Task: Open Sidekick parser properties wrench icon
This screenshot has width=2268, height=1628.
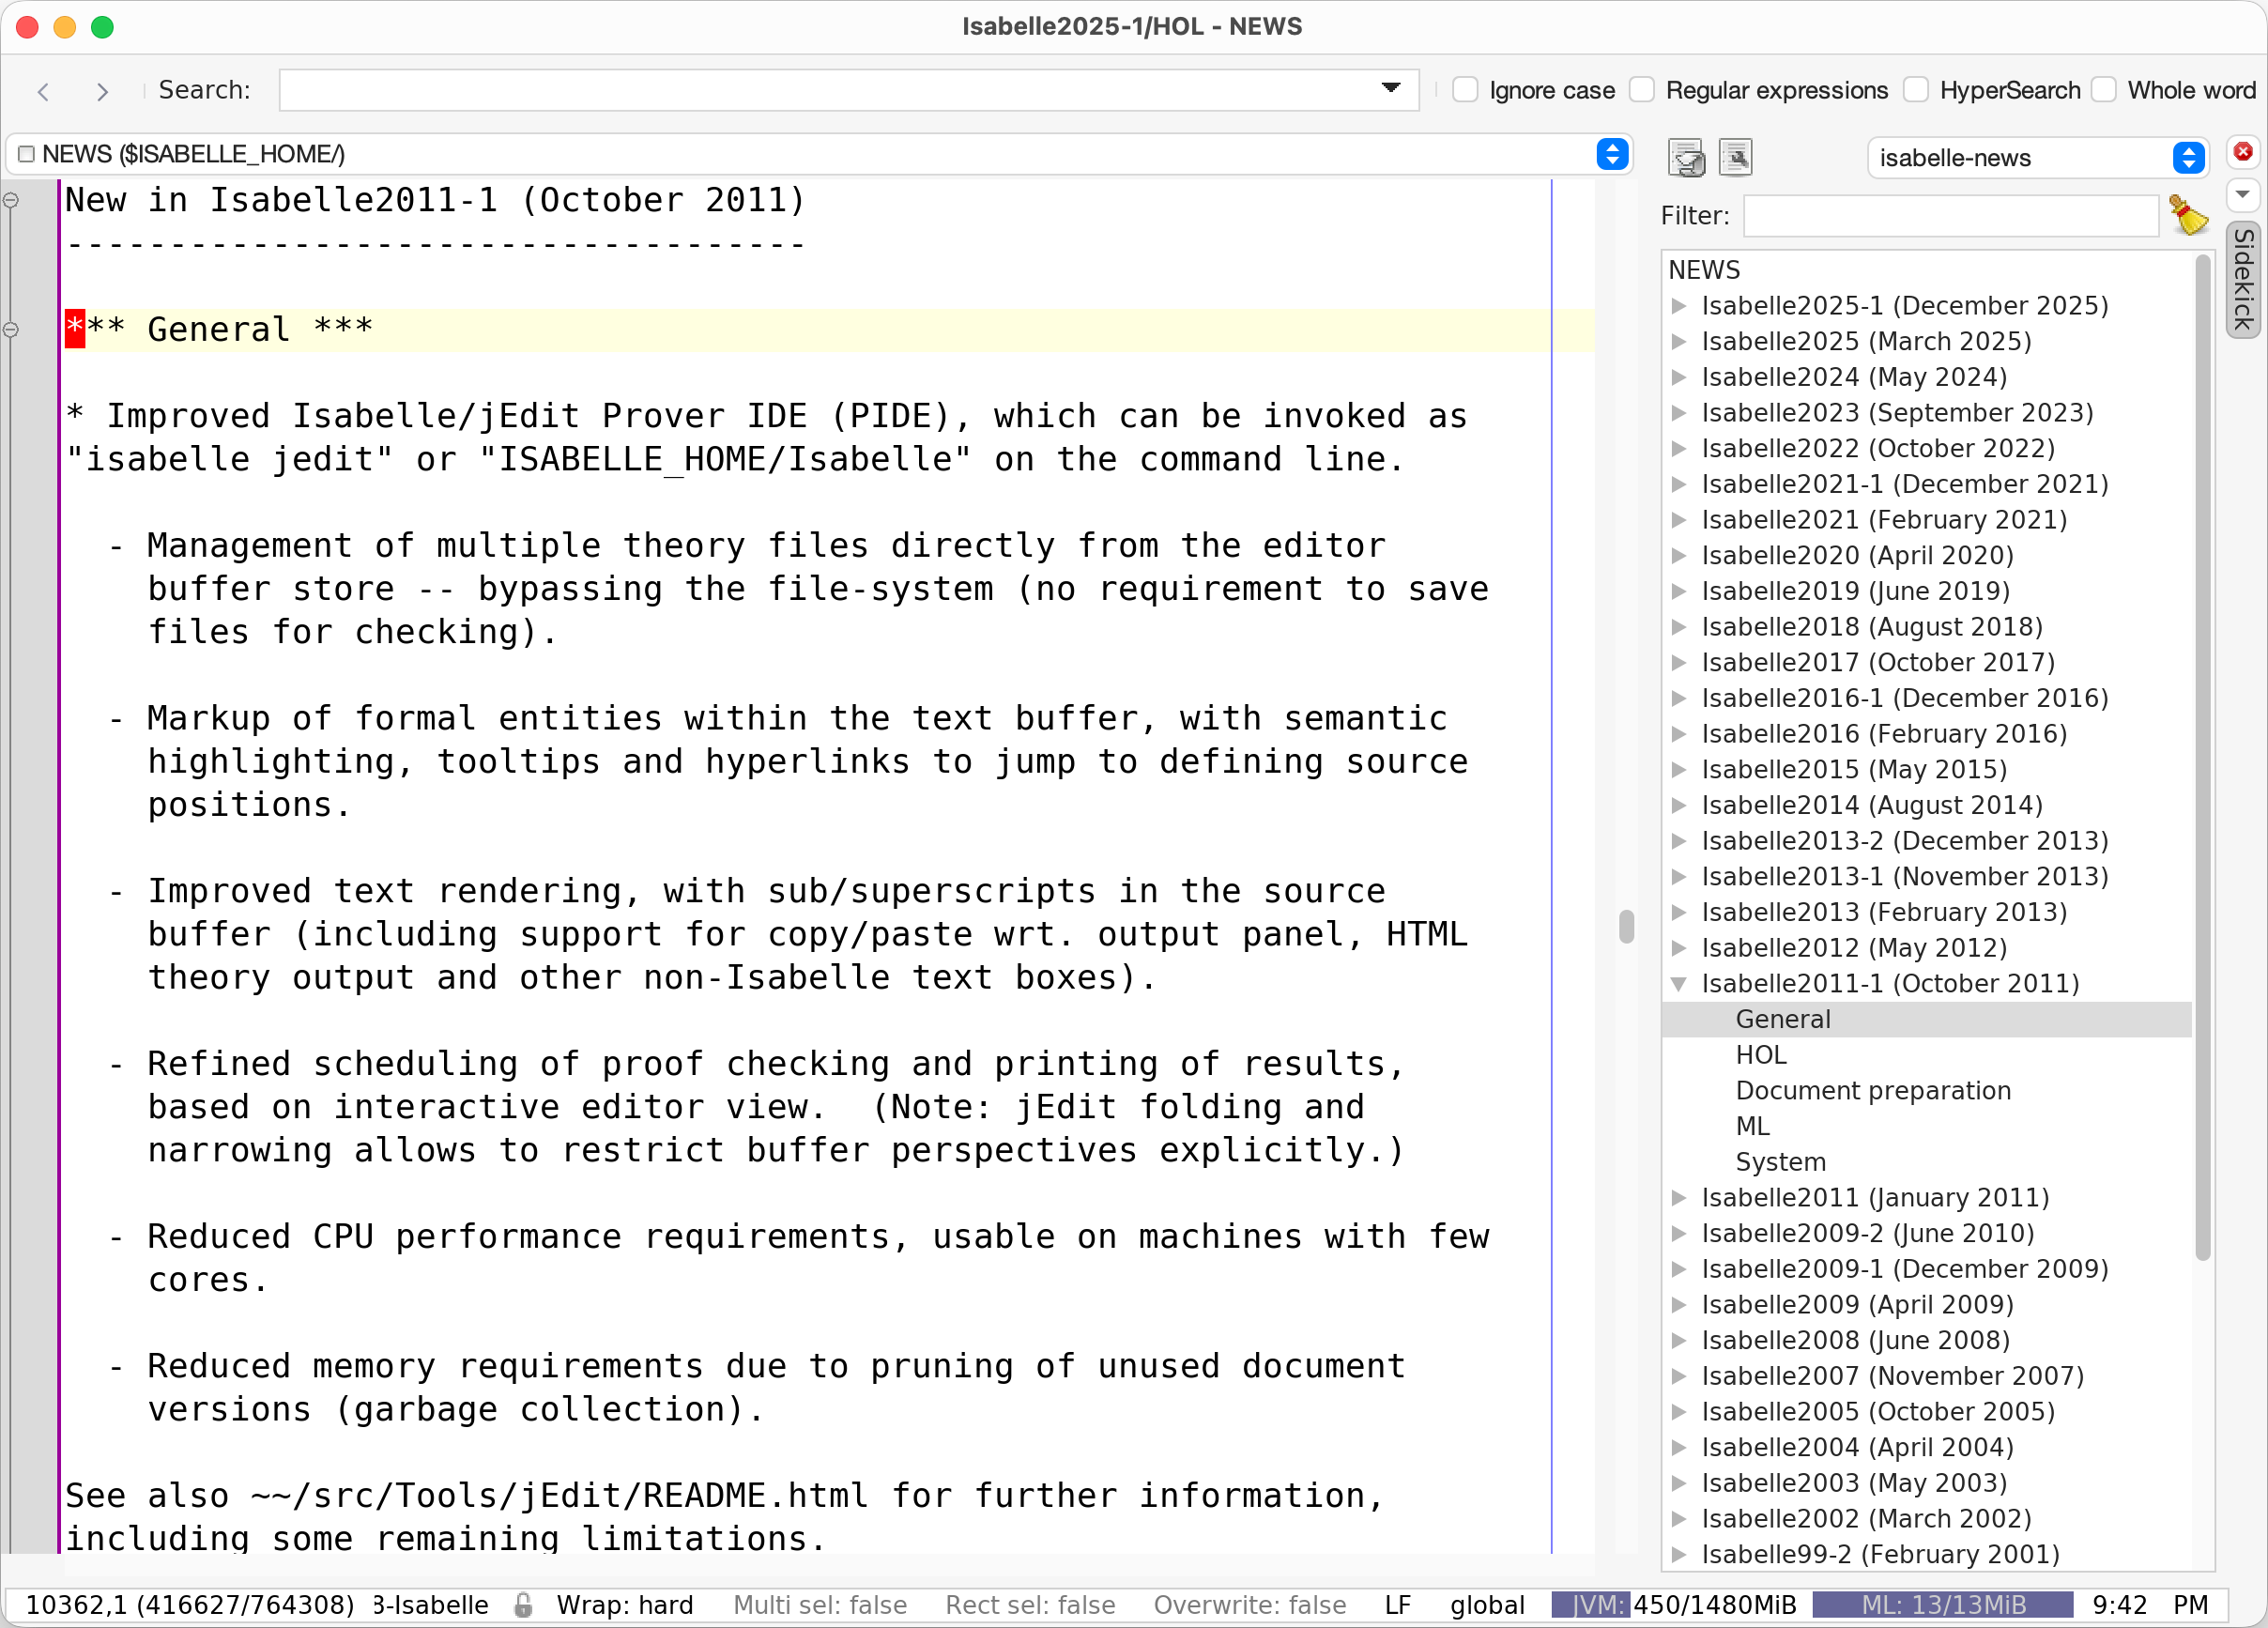Action: [x=1735, y=157]
